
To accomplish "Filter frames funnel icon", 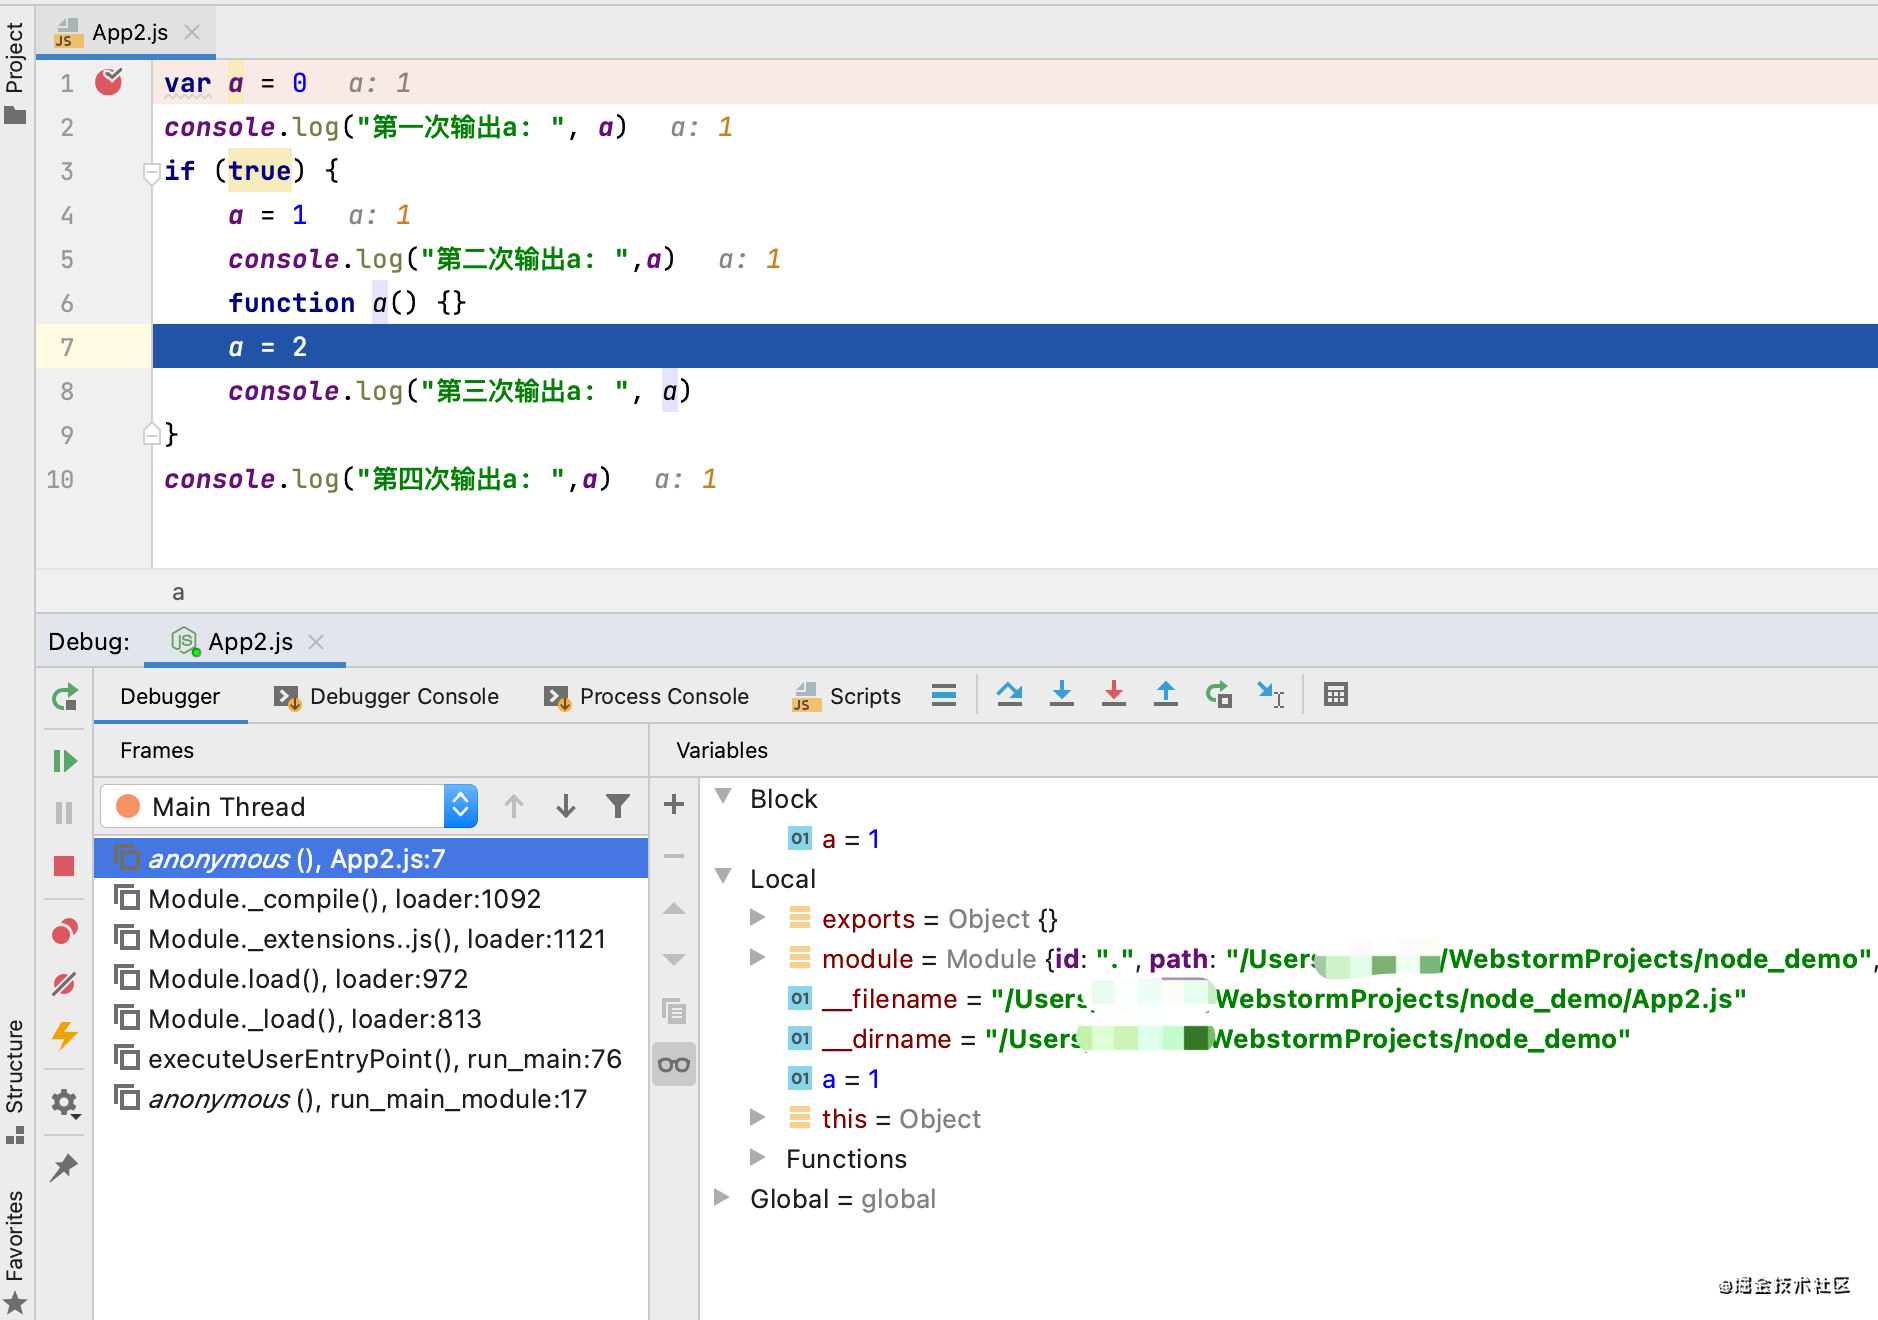I will [618, 806].
